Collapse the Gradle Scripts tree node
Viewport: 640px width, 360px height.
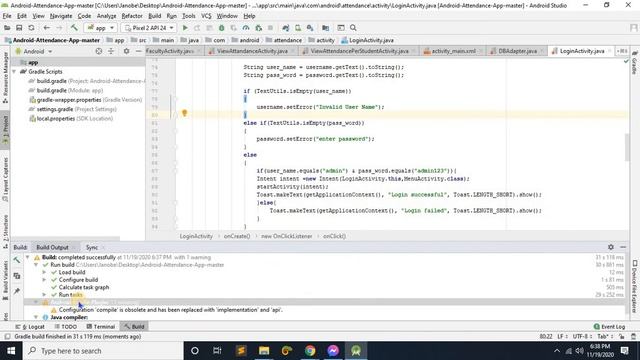pyautogui.click(x=15, y=71)
